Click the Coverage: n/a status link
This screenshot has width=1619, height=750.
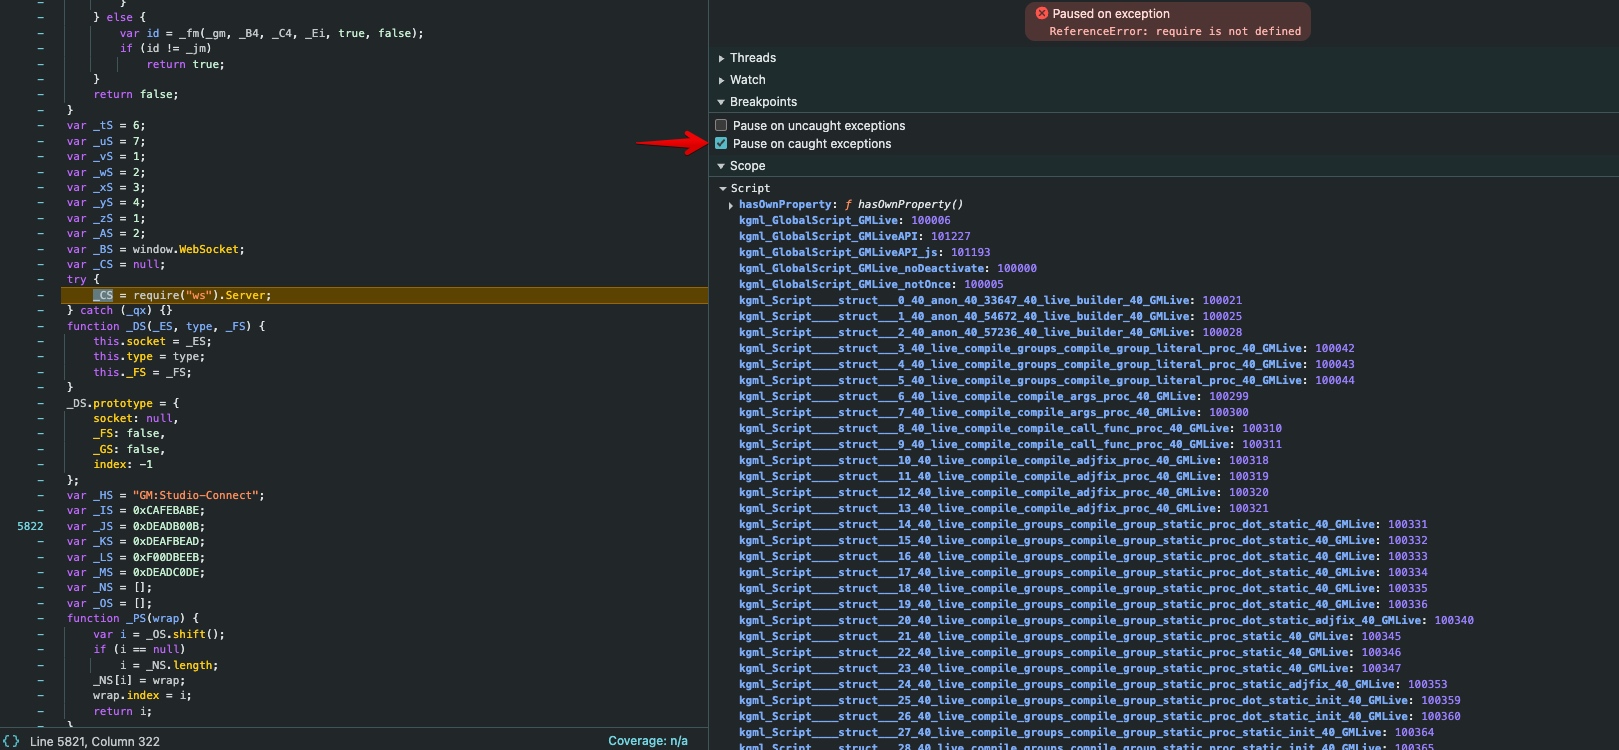tap(648, 741)
